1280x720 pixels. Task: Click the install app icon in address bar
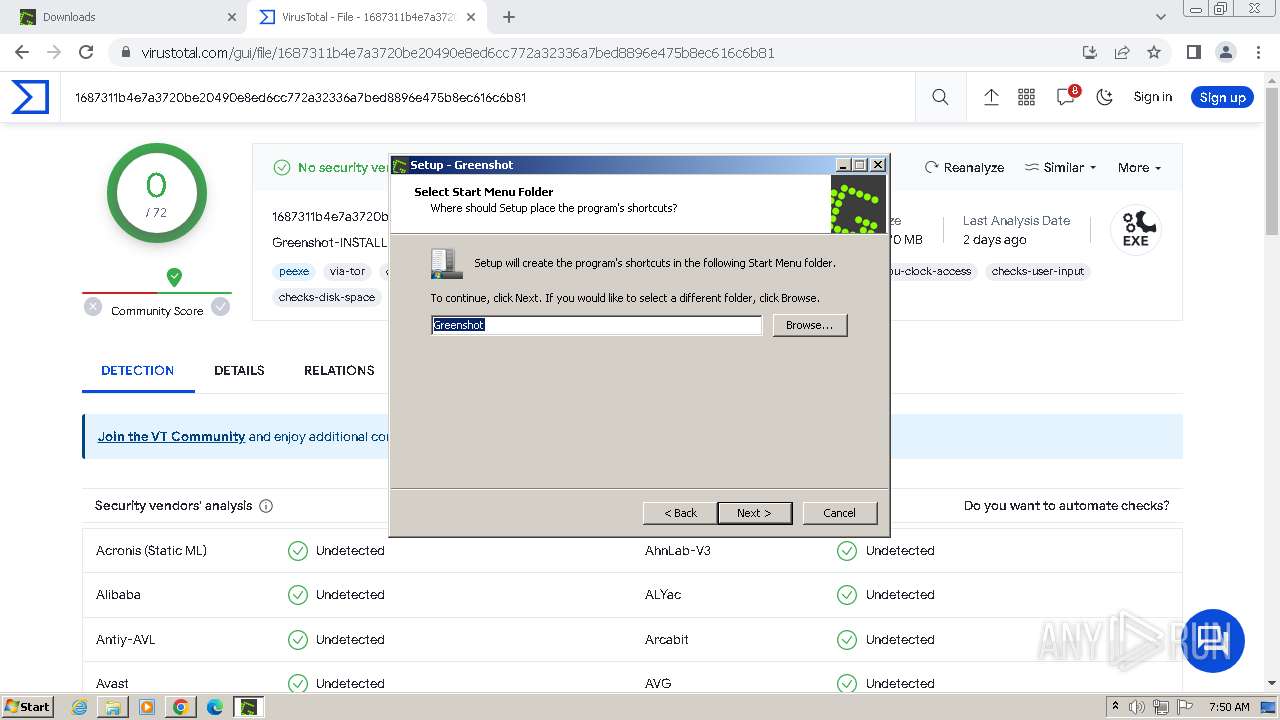point(1090,52)
